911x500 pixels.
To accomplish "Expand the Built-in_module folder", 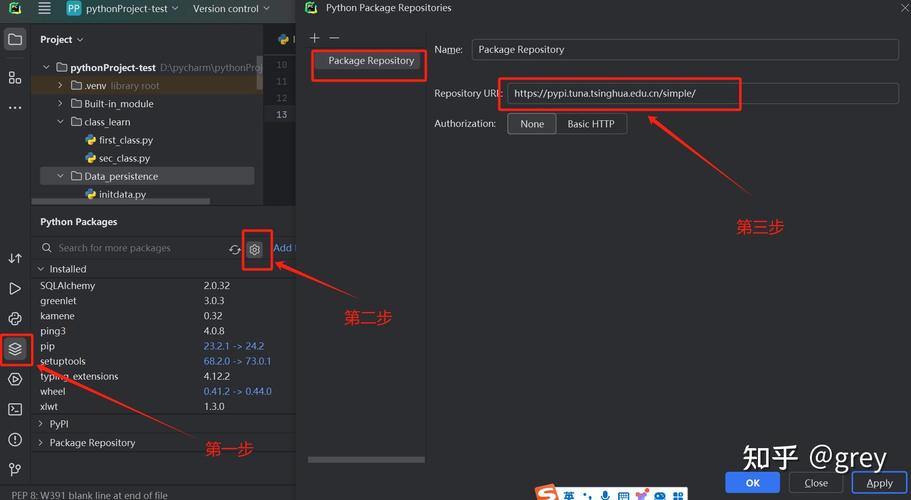I will pos(60,103).
